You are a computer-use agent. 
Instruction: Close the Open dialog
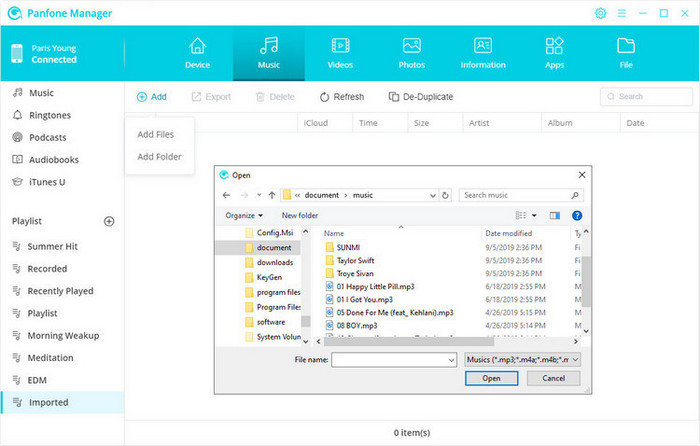coord(582,175)
